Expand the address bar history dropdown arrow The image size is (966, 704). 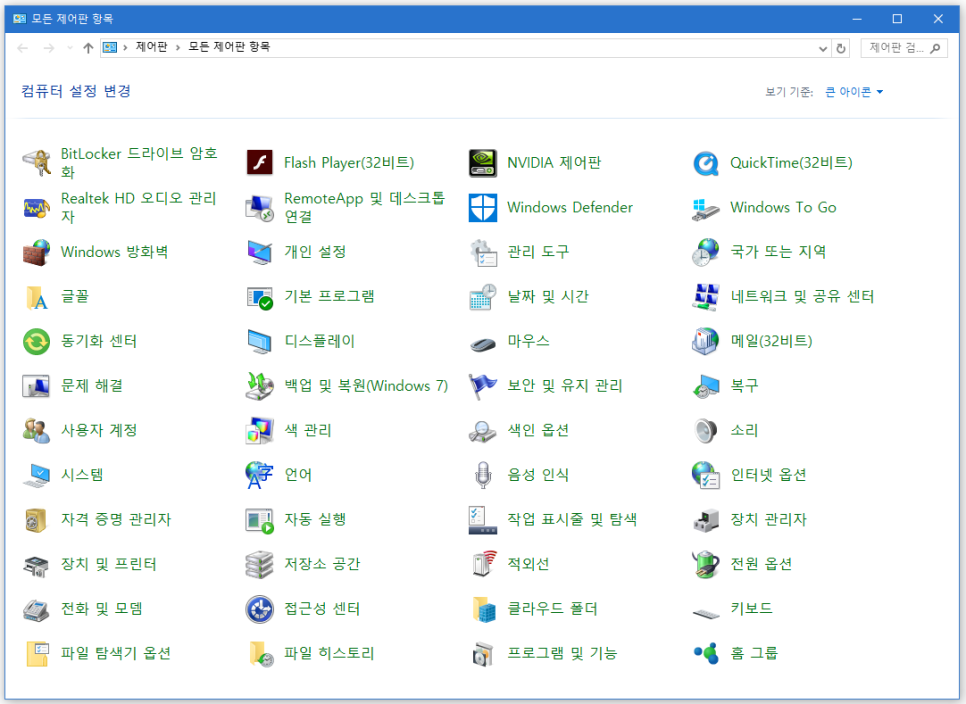pos(823,48)
